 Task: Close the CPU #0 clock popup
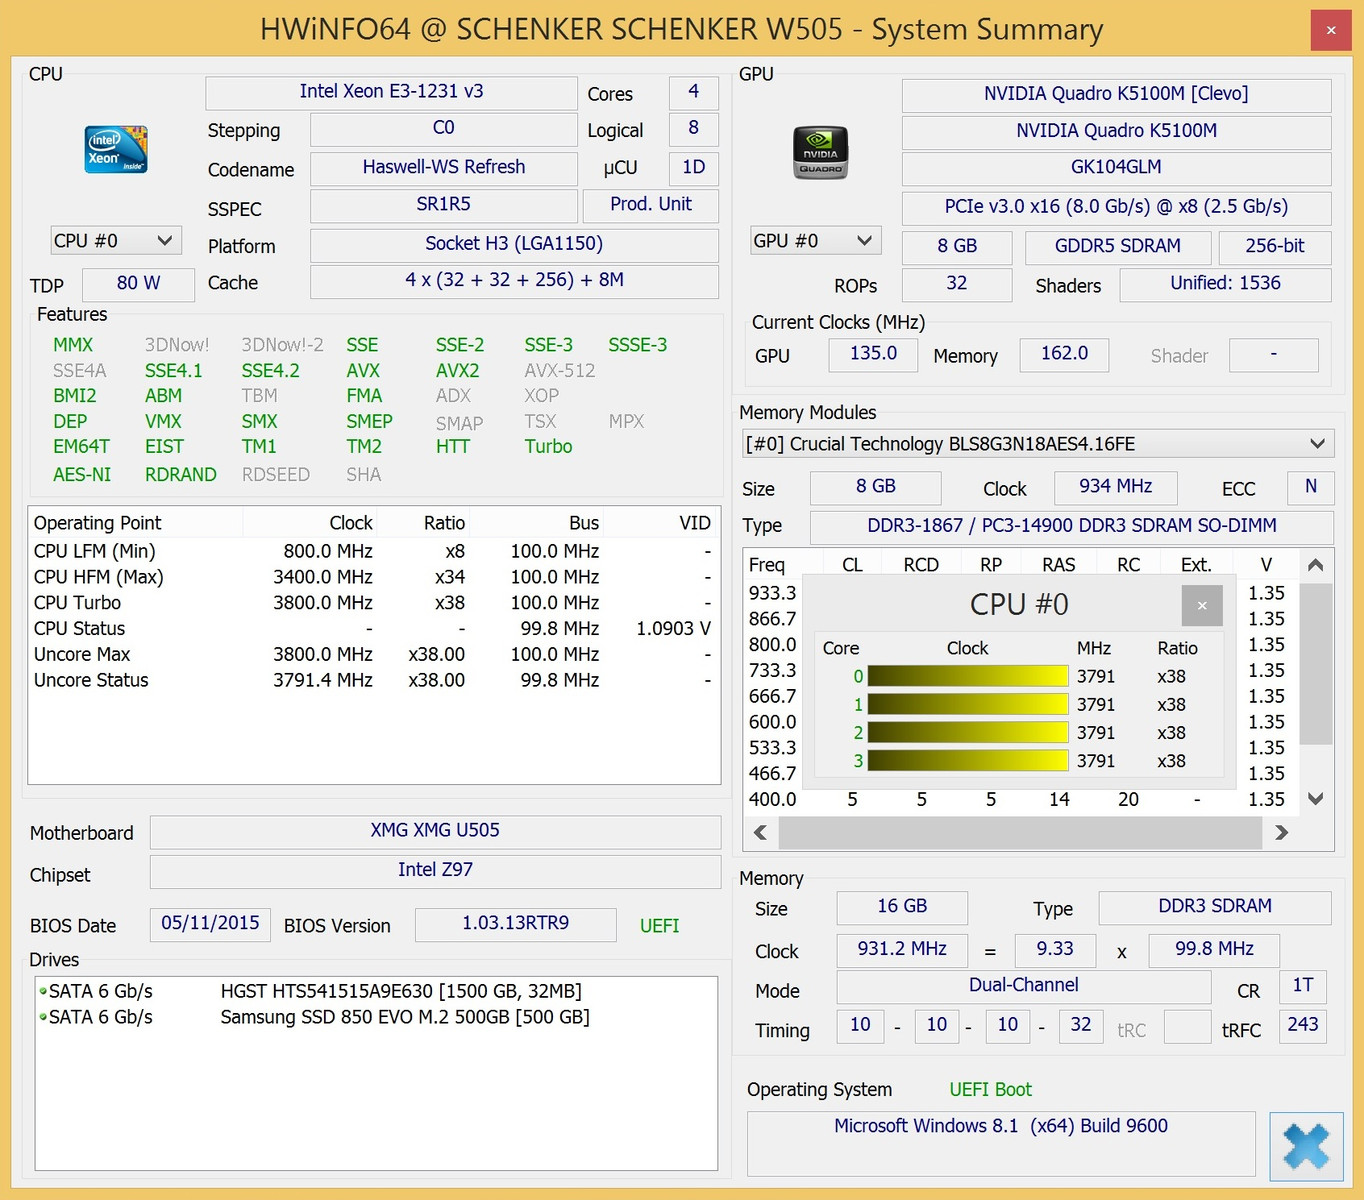click(x=1202, y=605)
